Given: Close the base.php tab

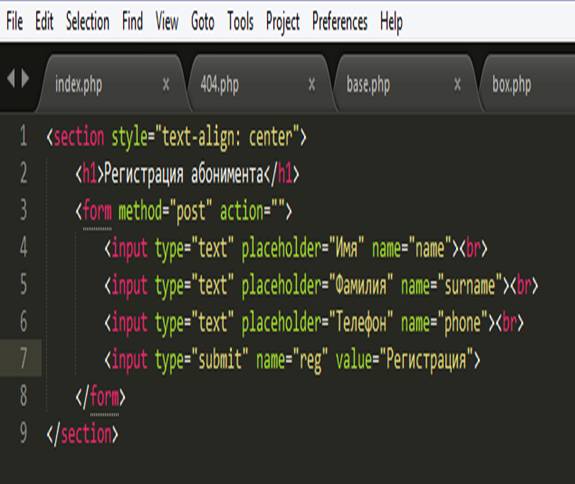Looking at the screenshot, I should (x=457, y=85).
